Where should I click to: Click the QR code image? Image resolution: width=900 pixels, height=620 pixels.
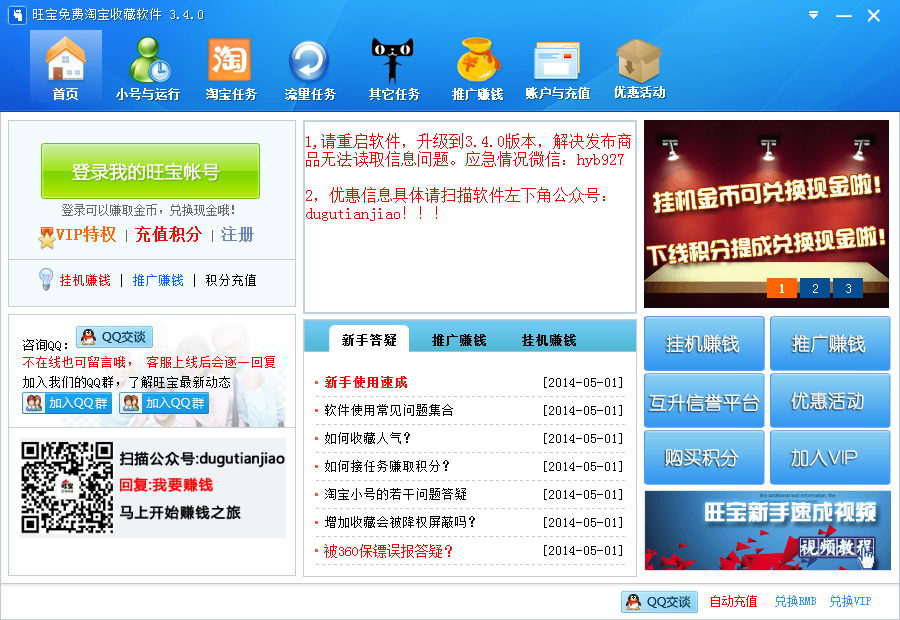[x=67, y=487]
